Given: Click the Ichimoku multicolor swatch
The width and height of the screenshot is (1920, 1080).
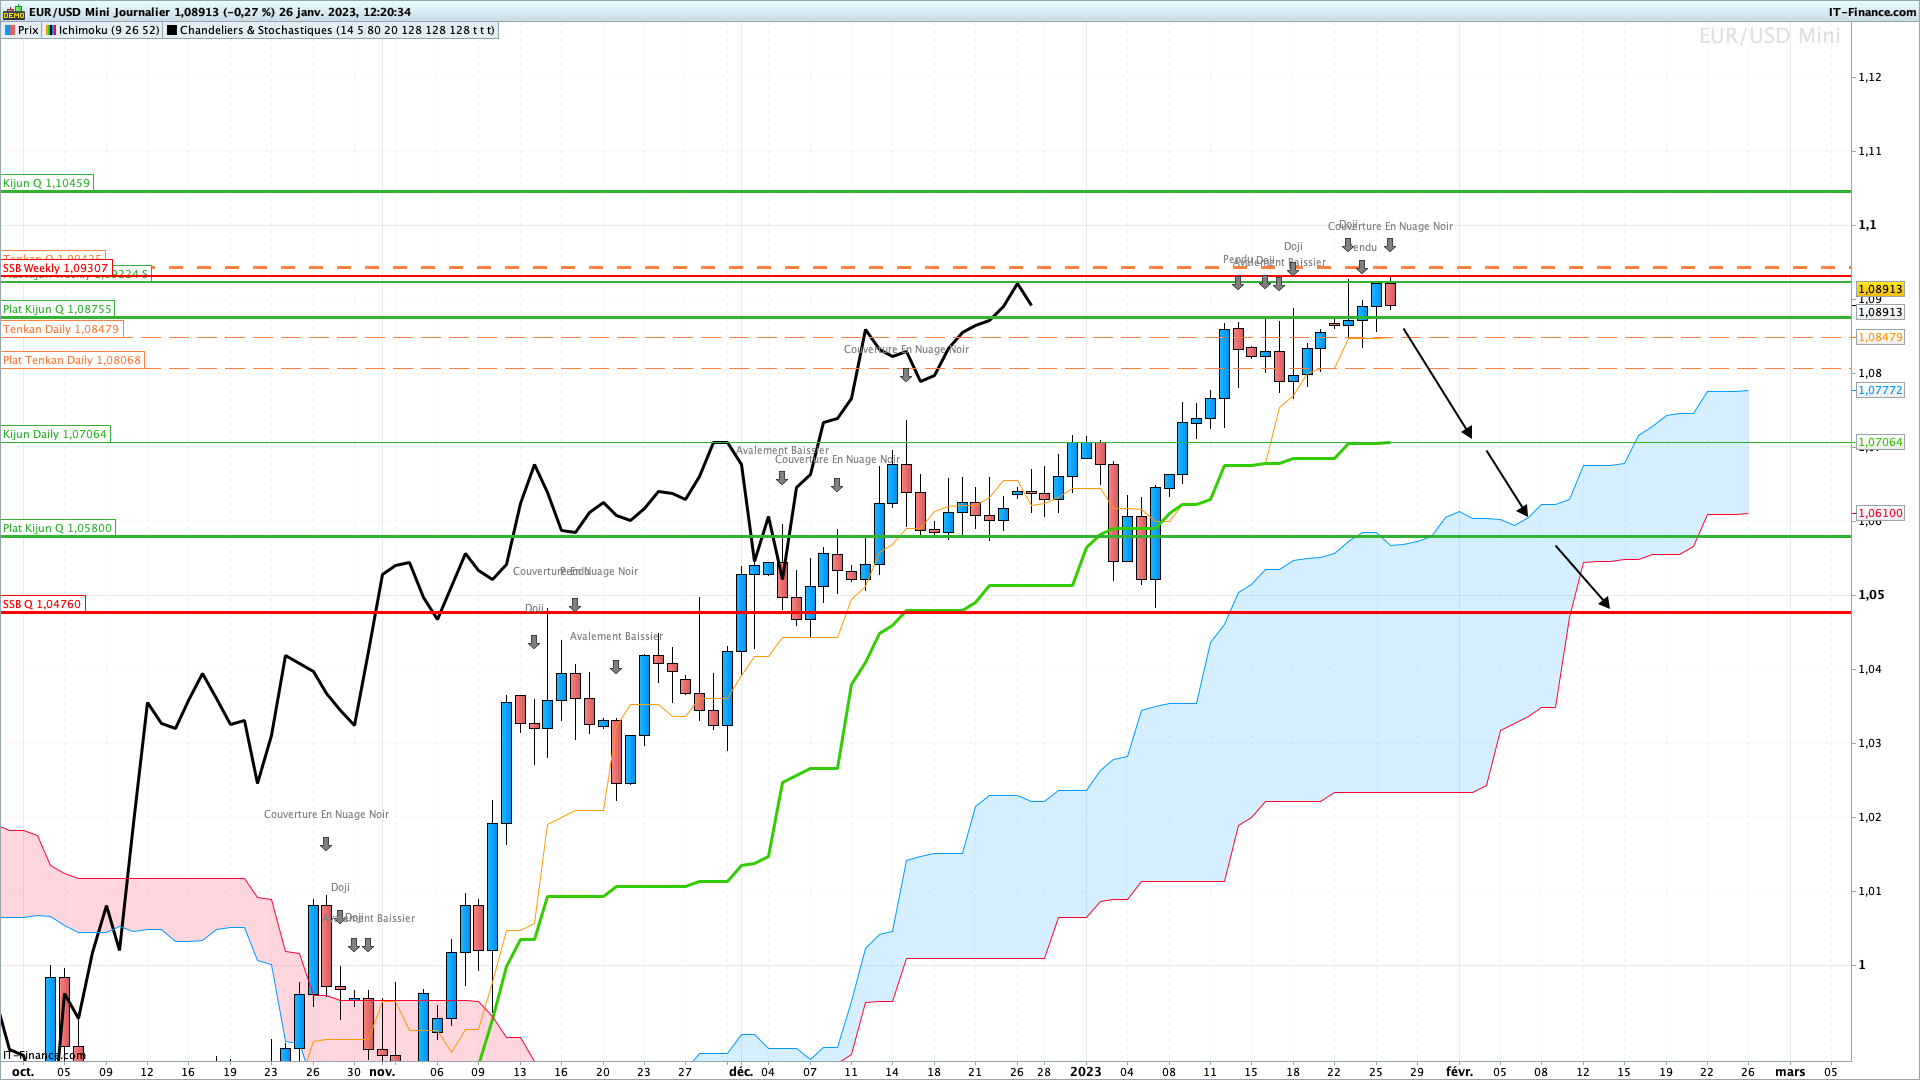Looking at the screenshot, I should (51, 30).
